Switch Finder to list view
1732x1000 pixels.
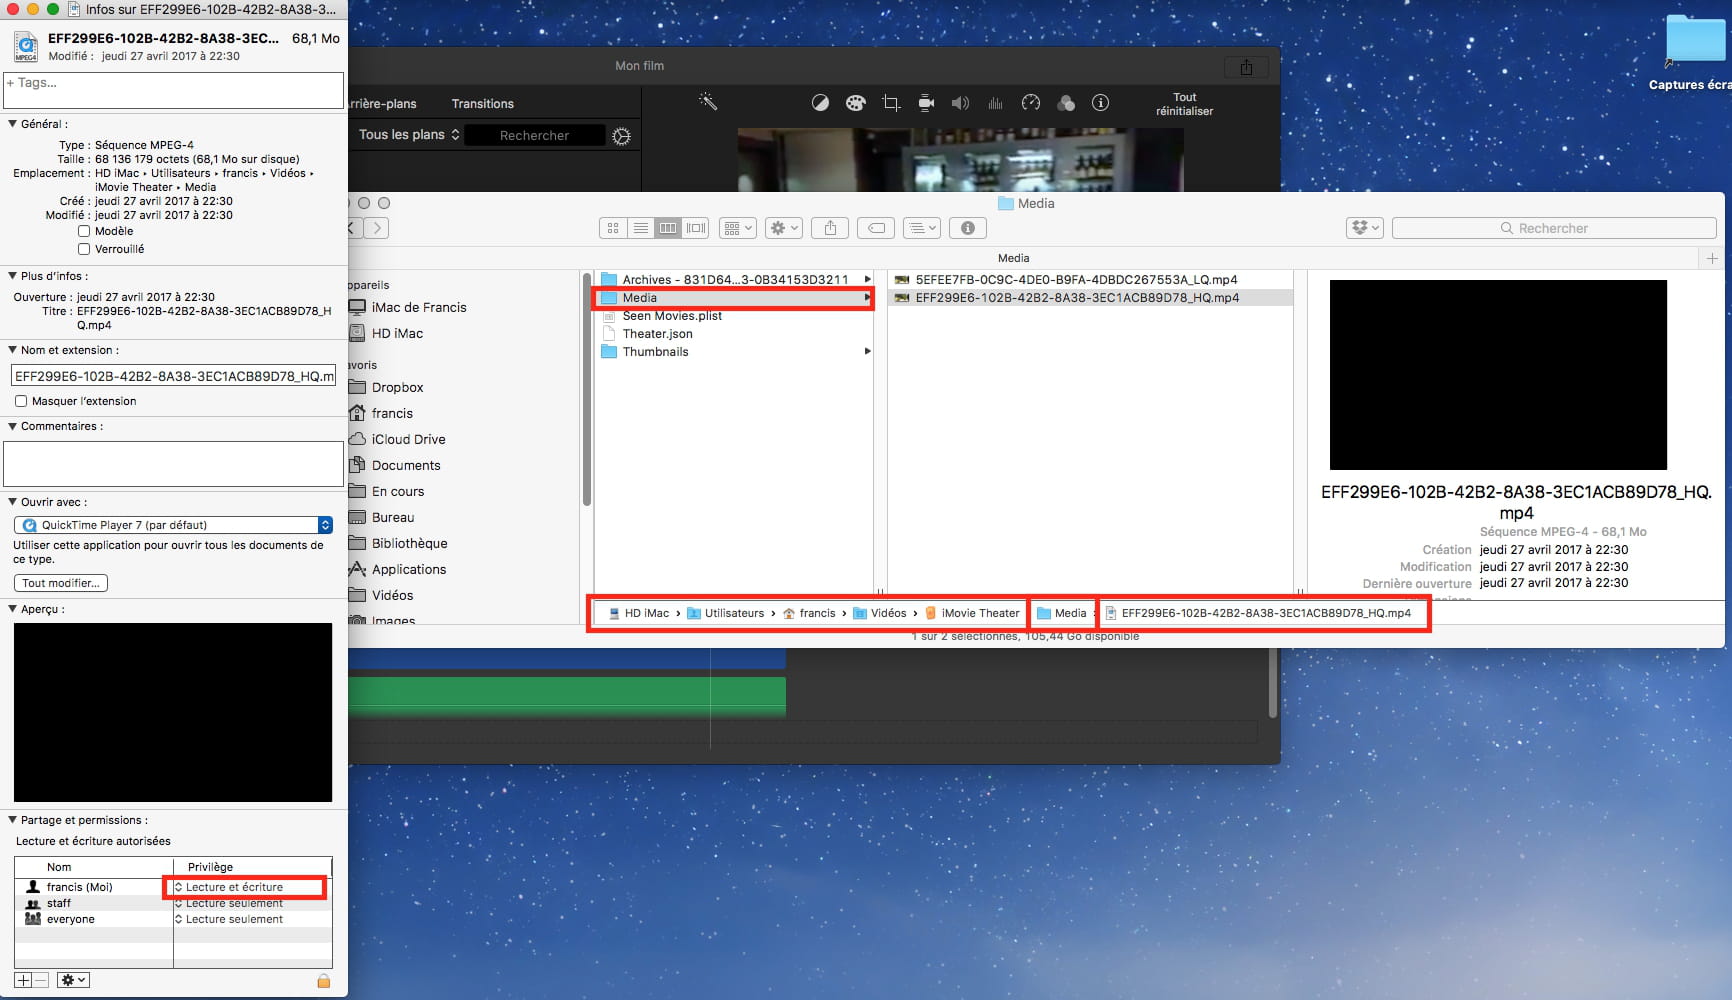click(641, 228)
